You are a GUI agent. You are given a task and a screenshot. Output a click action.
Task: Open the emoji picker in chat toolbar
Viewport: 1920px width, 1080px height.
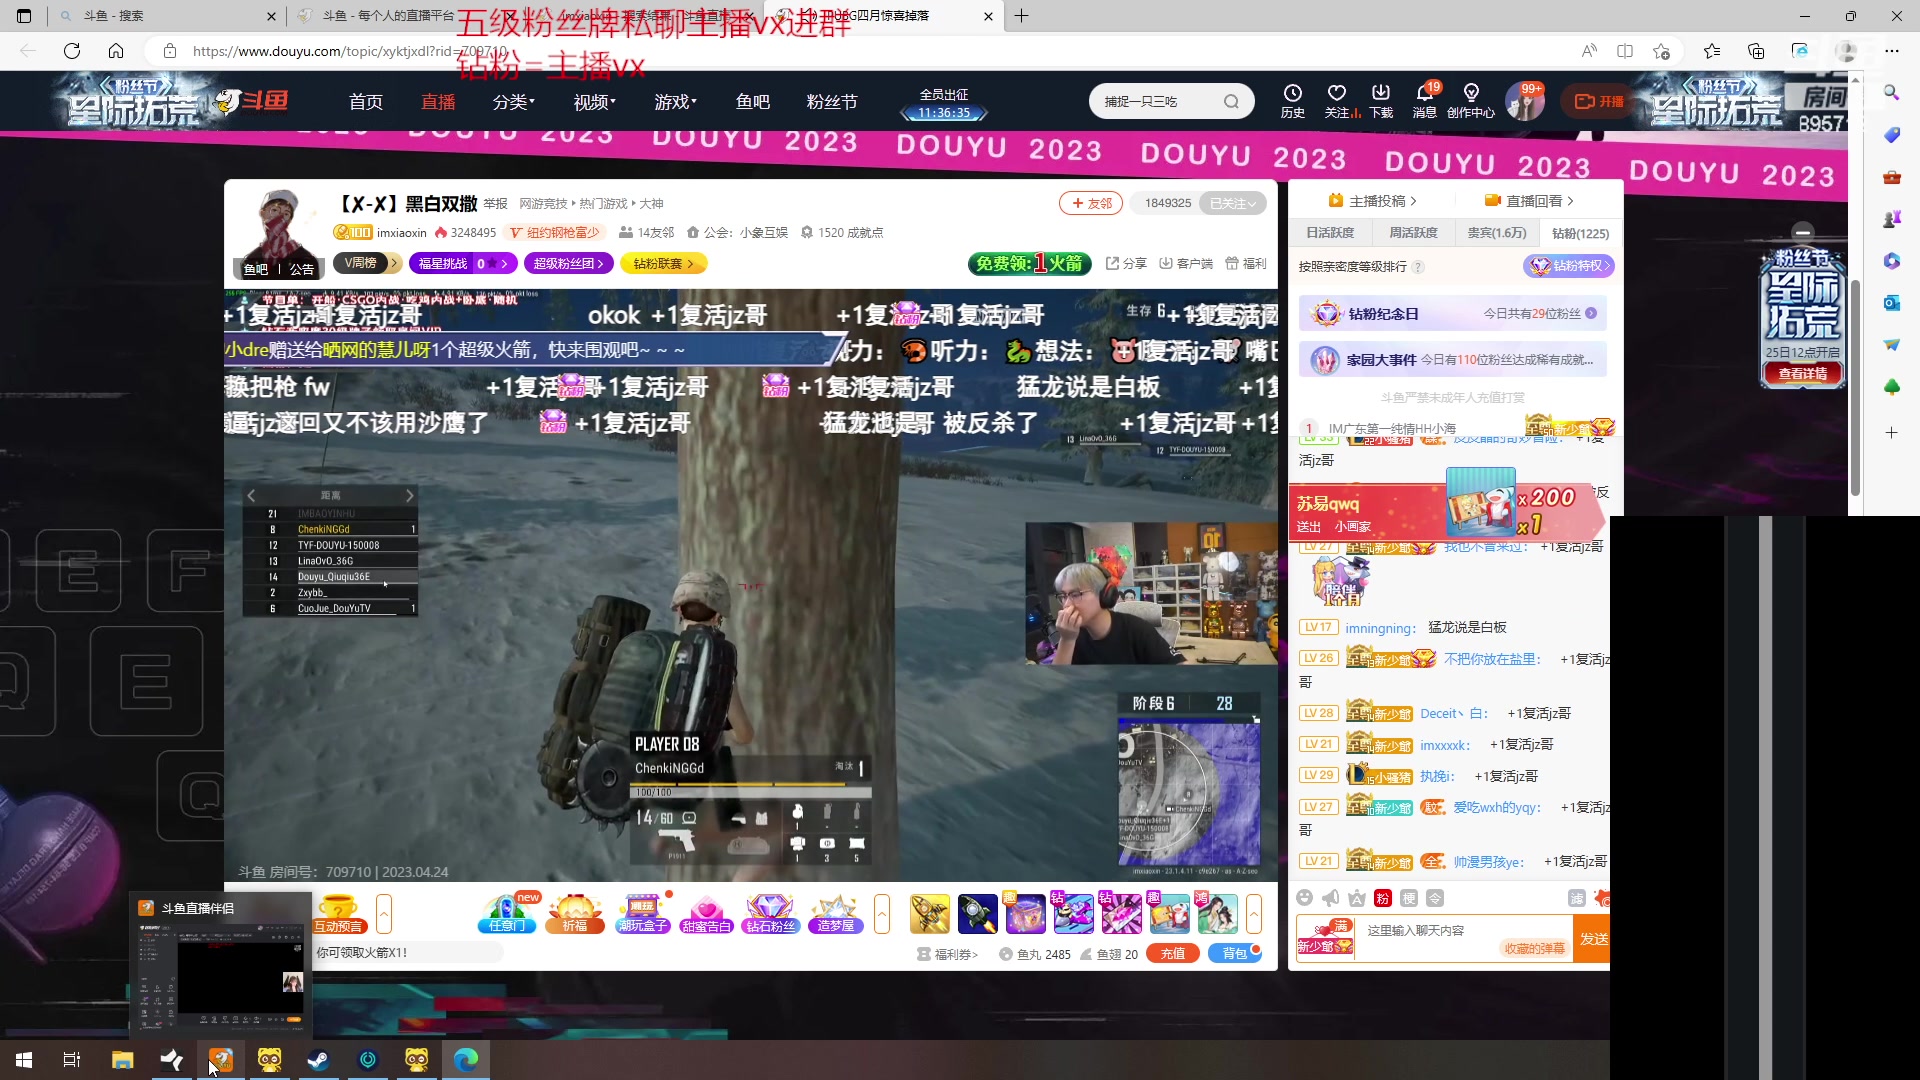click(x=1305, y=898)
